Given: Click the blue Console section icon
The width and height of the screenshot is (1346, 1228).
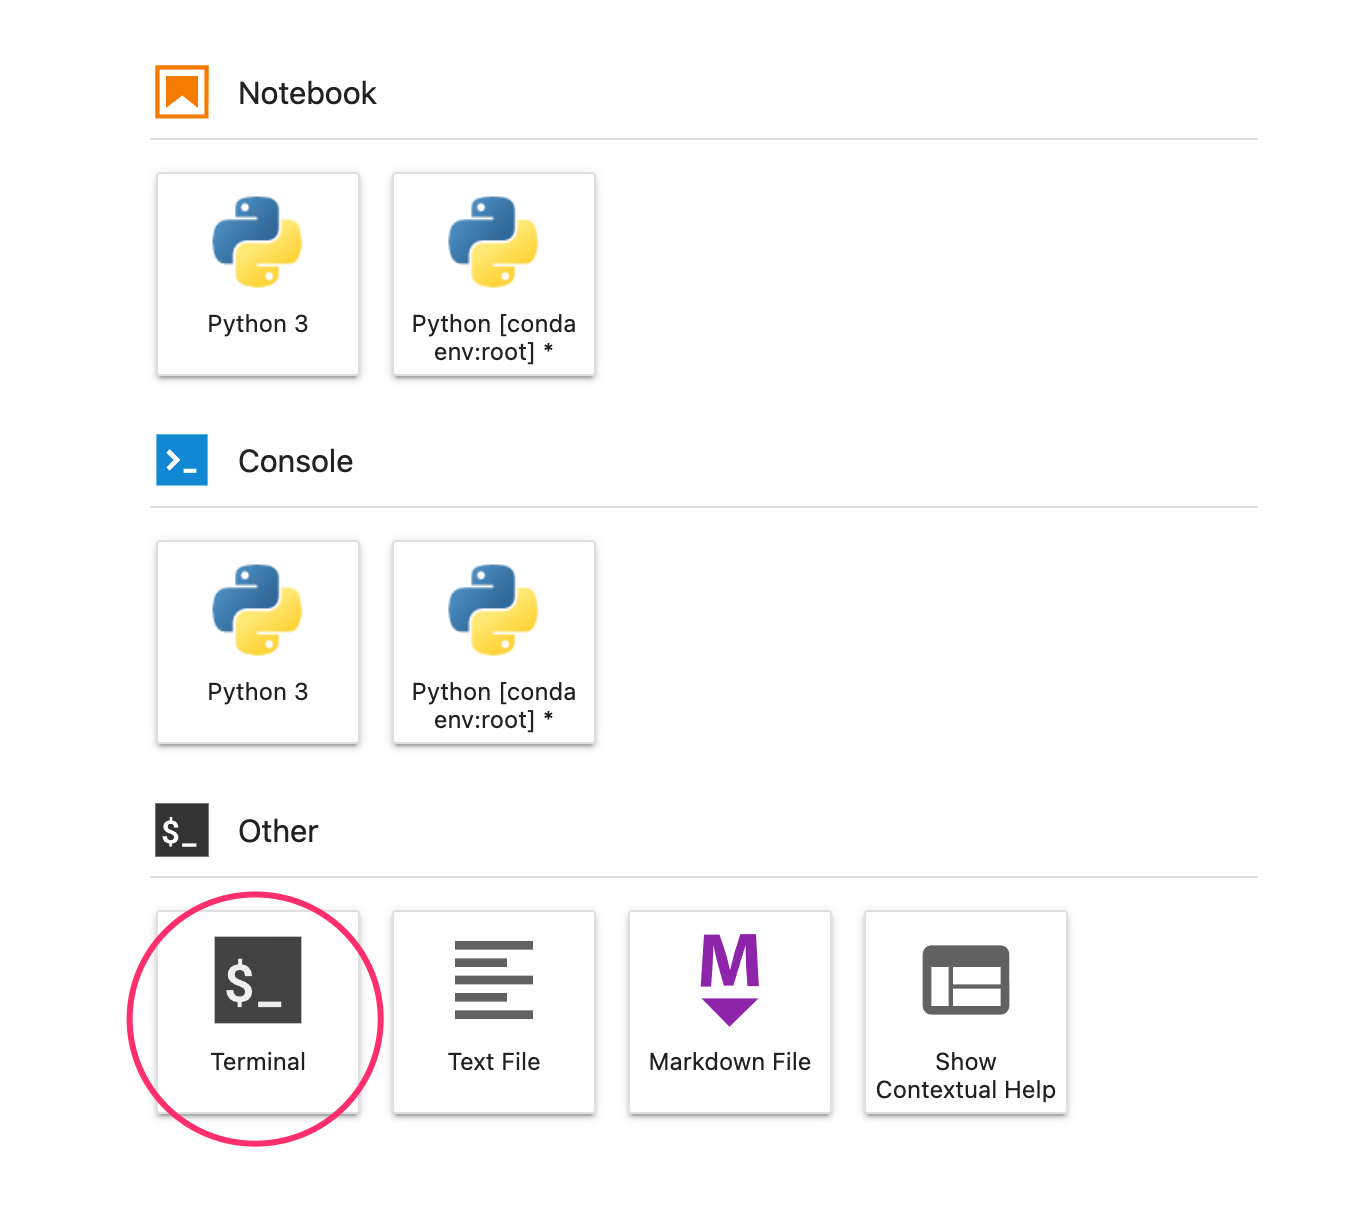Looking at the screenshot, I should pyautogui.click(x=182, y=460).
